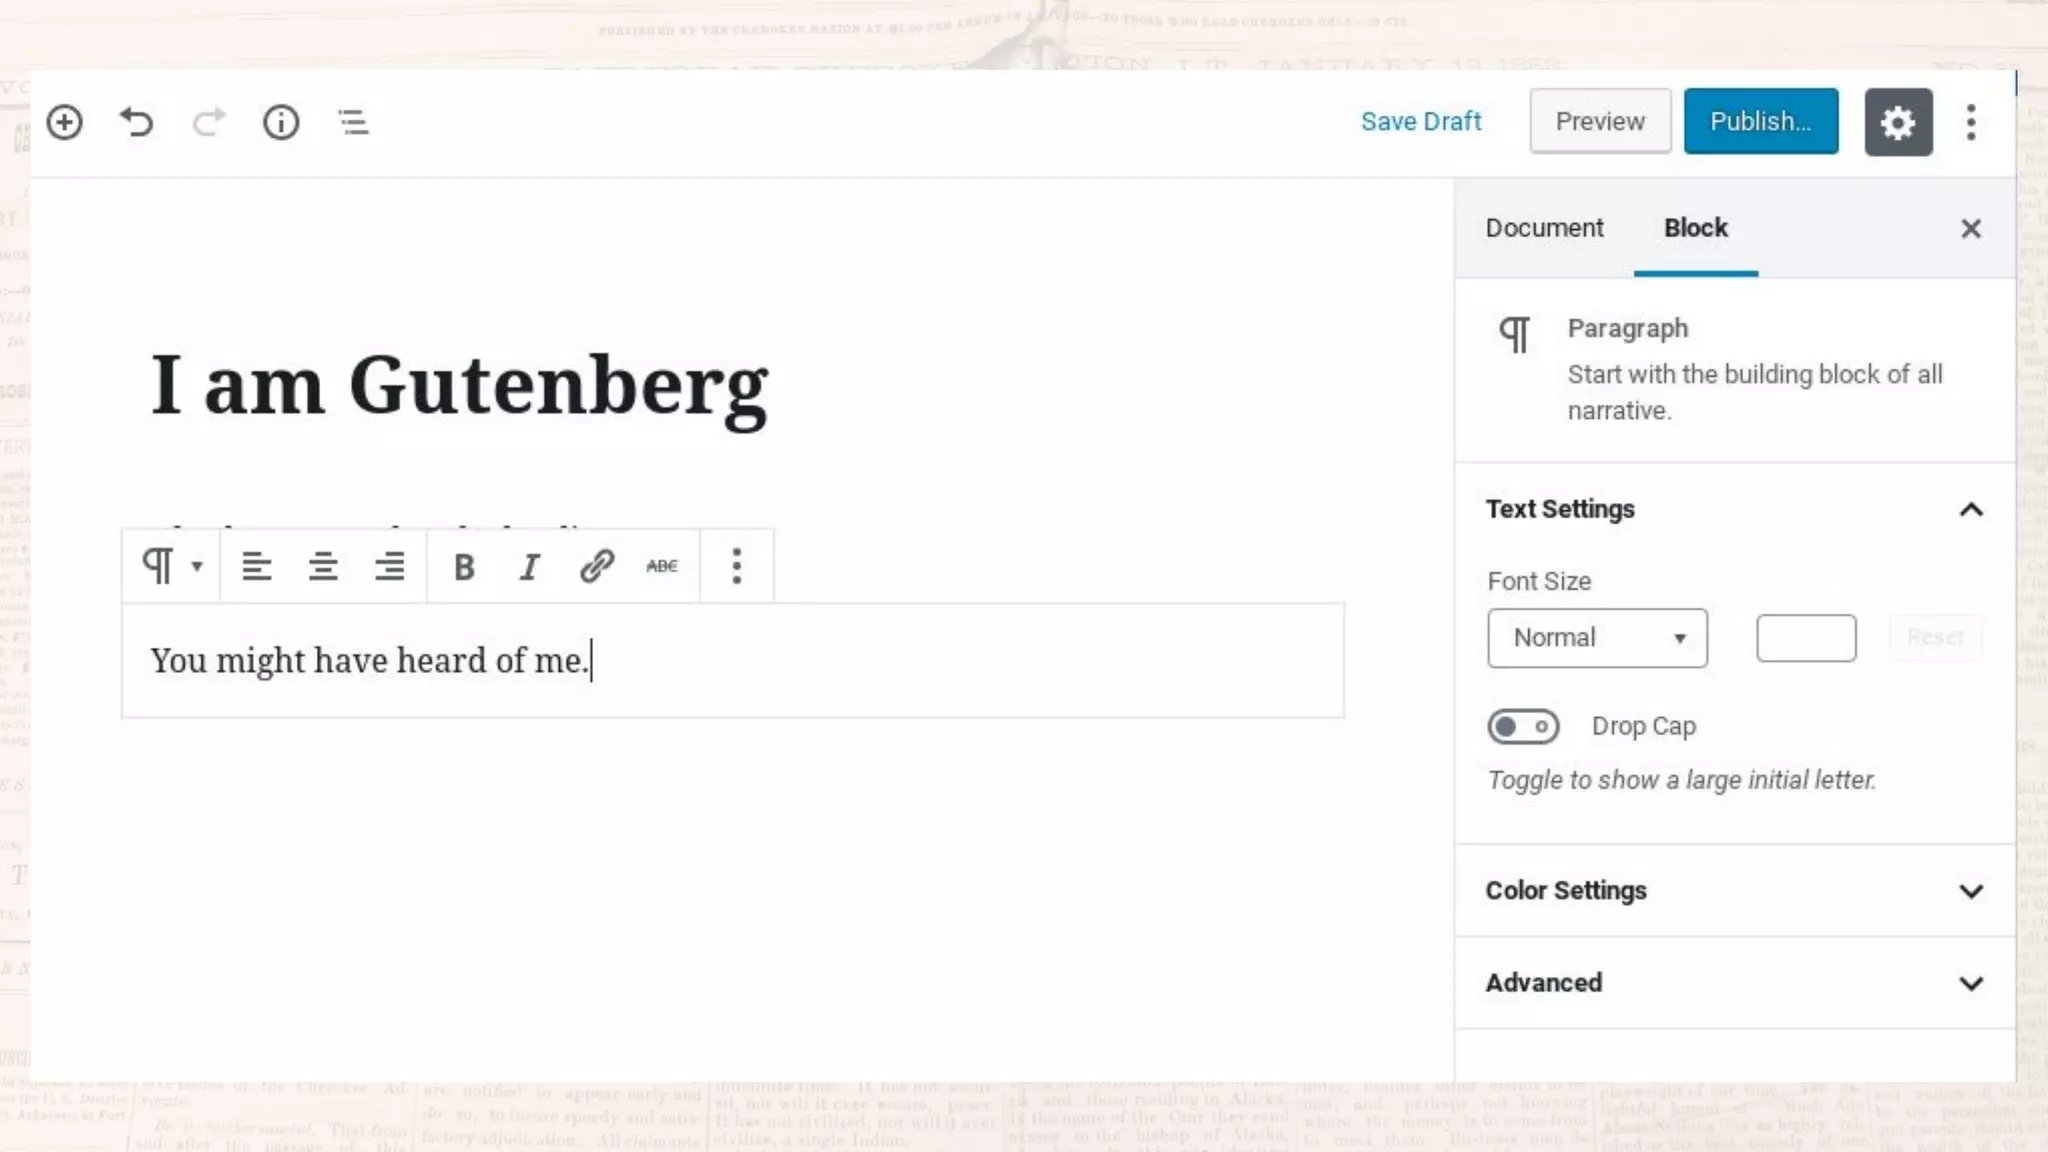Screen dimensions: 2048x1152
Task: Undo the last change
Action: tap(137, 122)
